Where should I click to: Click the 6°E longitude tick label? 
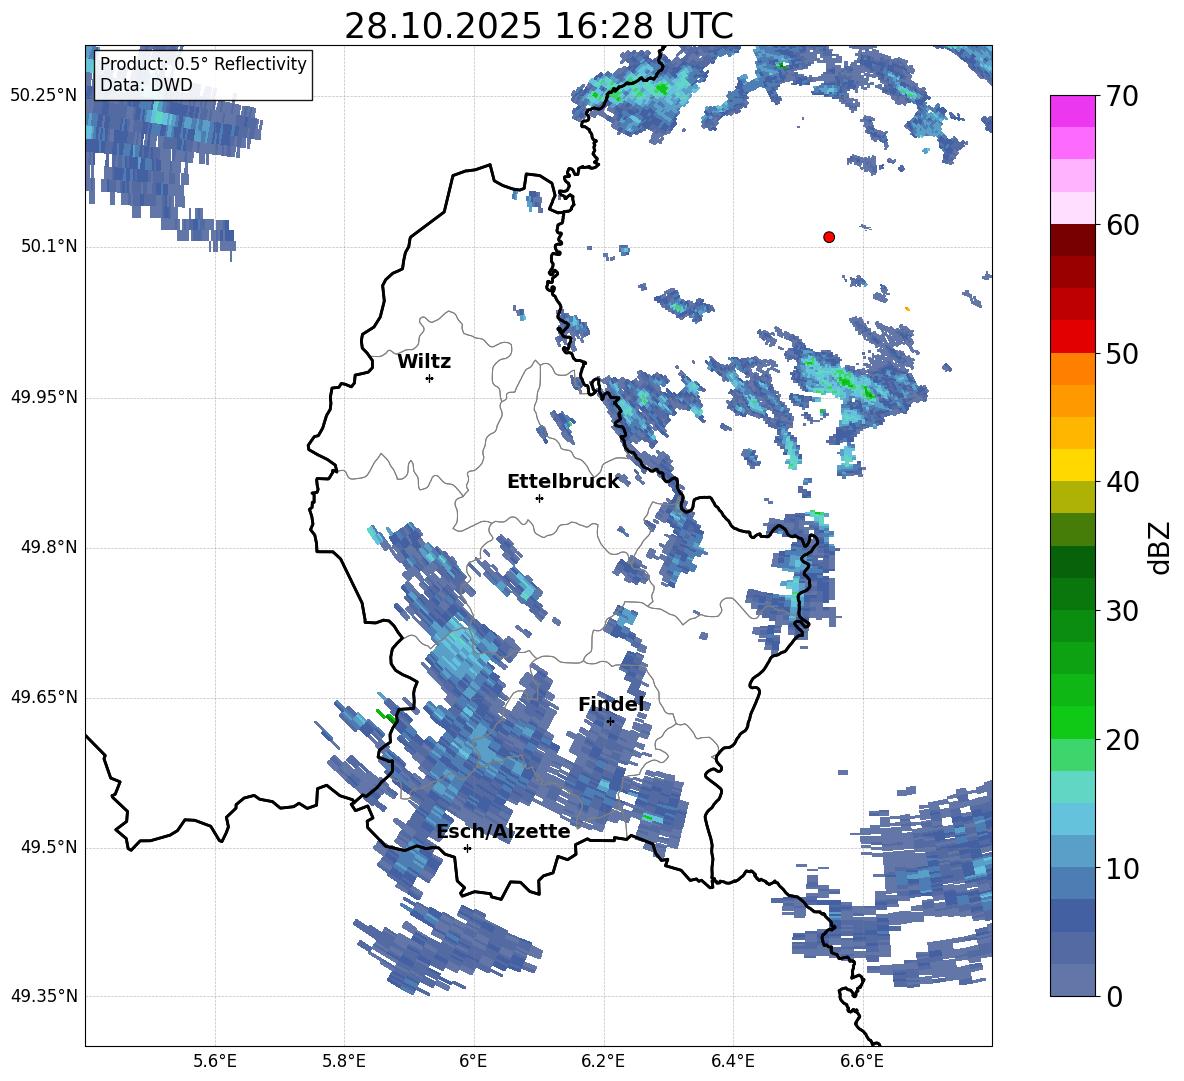click(x=473, y=1061)
